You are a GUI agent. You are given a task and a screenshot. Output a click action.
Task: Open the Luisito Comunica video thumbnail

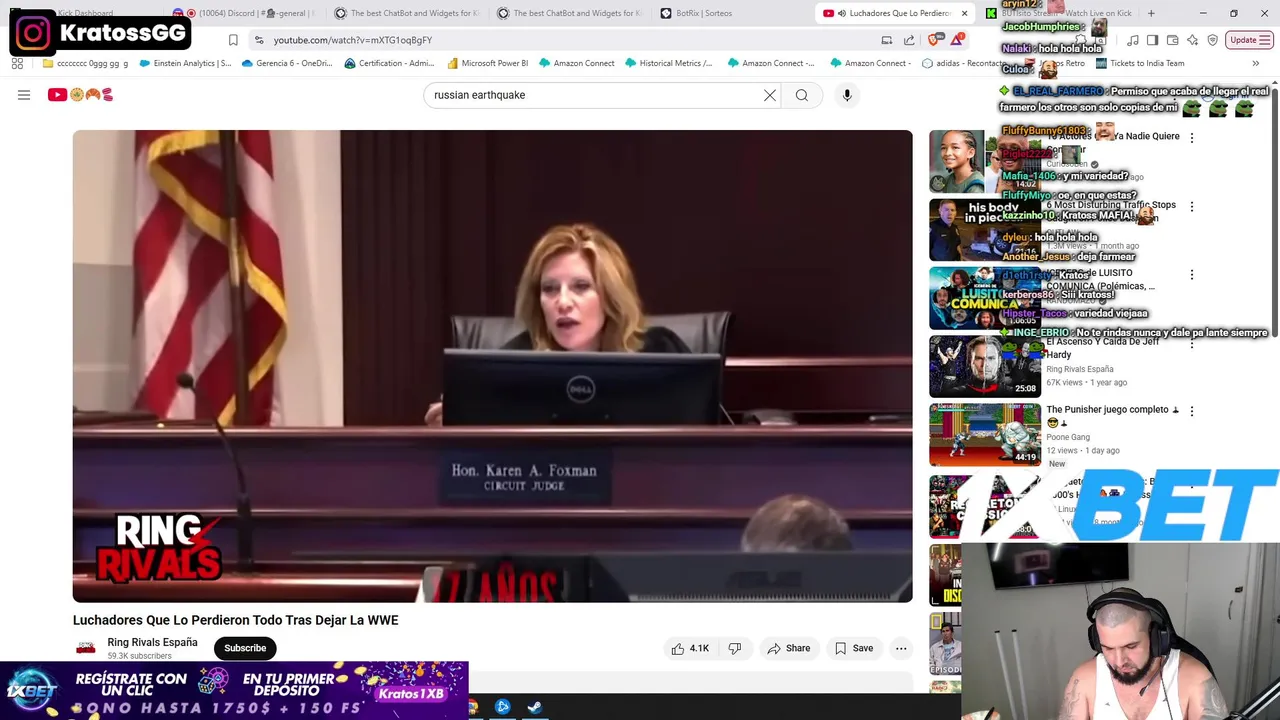[x=985, y=298]
